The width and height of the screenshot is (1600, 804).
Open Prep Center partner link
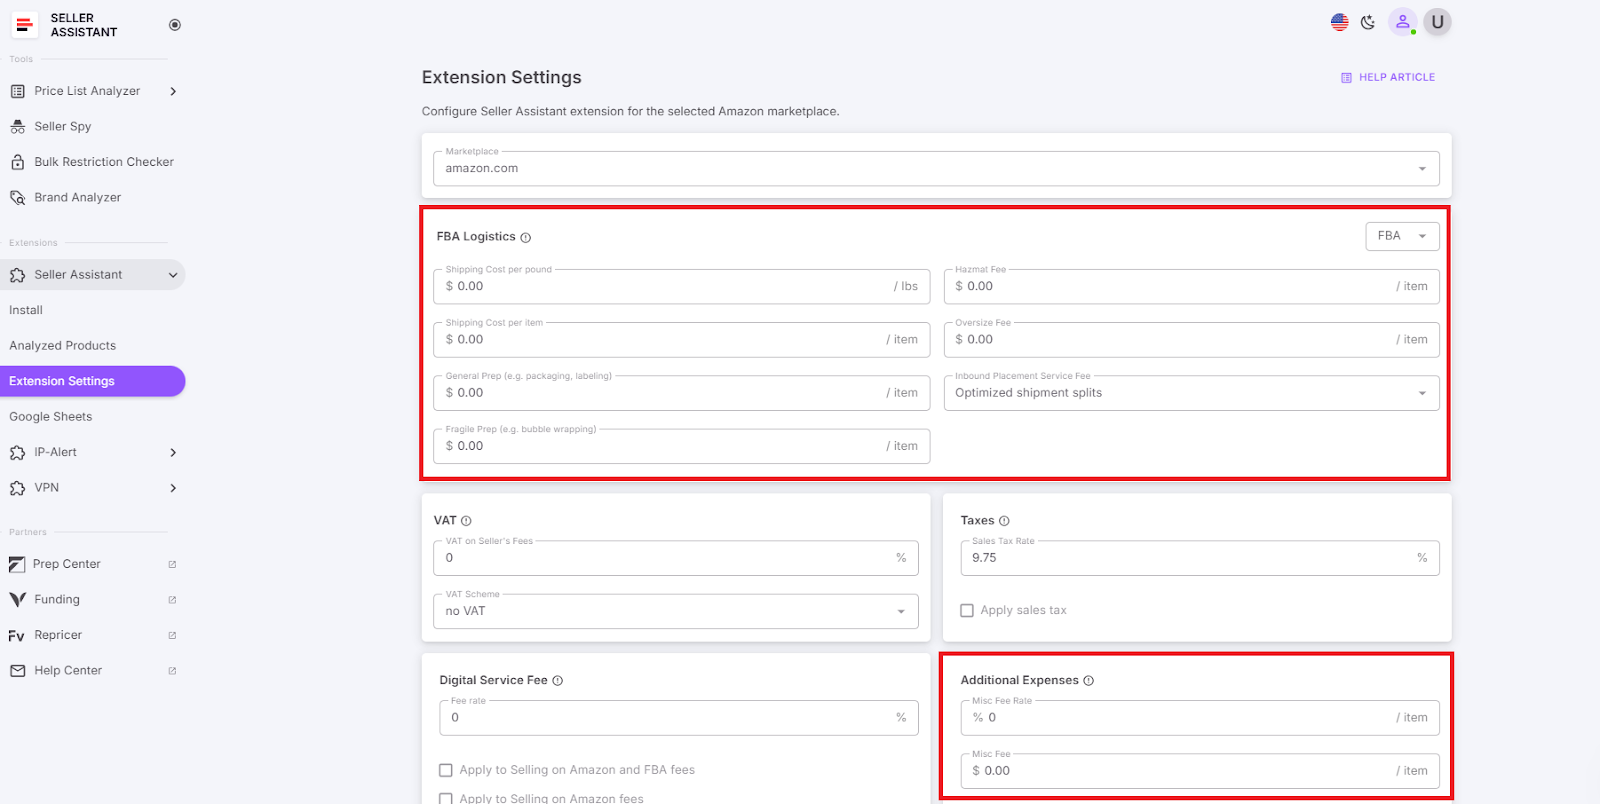(x=67, y=565)
